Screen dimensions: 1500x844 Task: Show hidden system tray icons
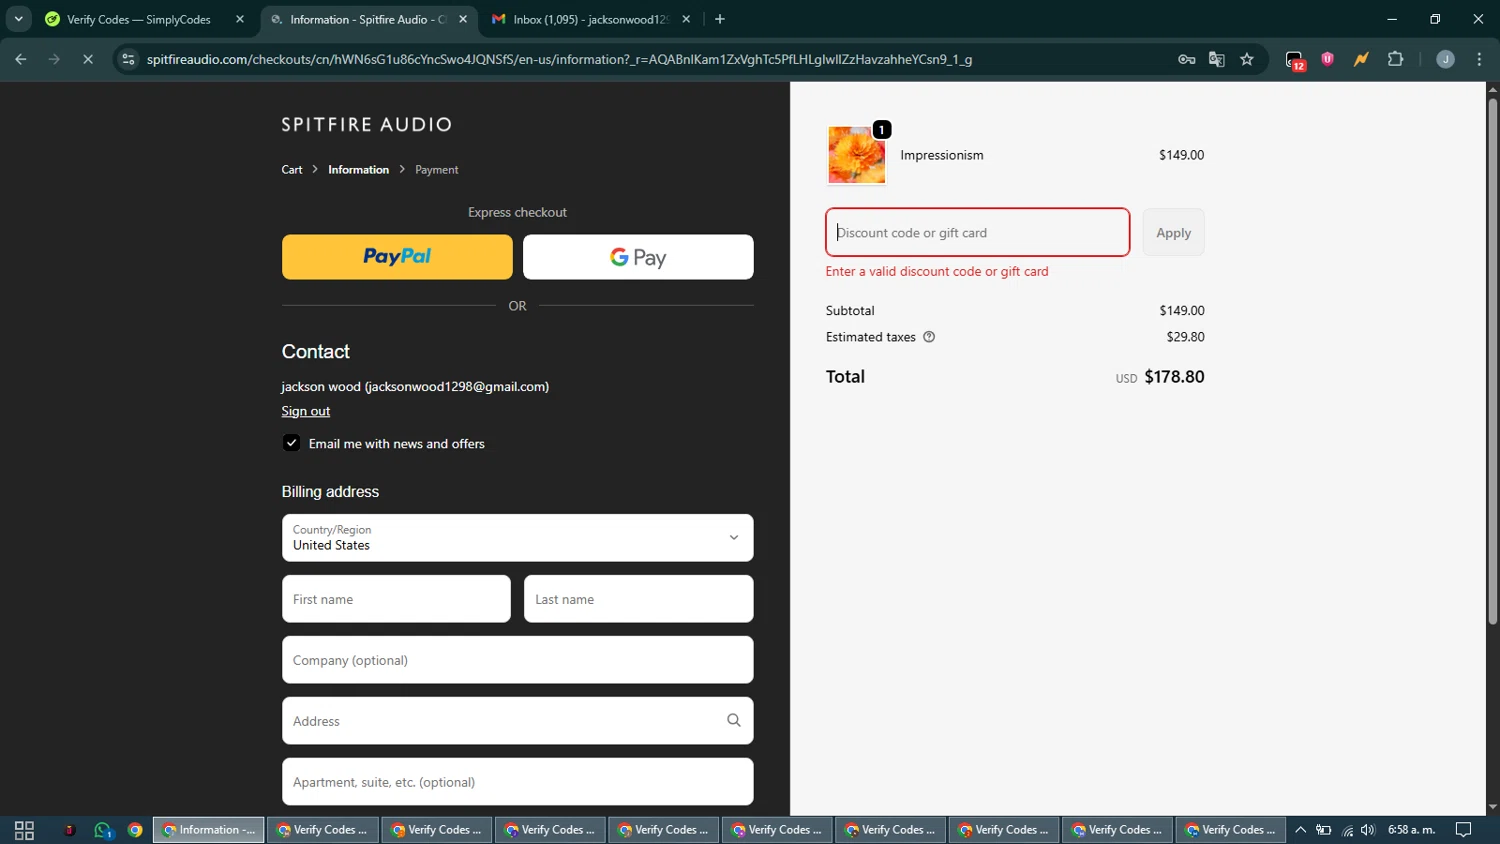click(1300, 830)
